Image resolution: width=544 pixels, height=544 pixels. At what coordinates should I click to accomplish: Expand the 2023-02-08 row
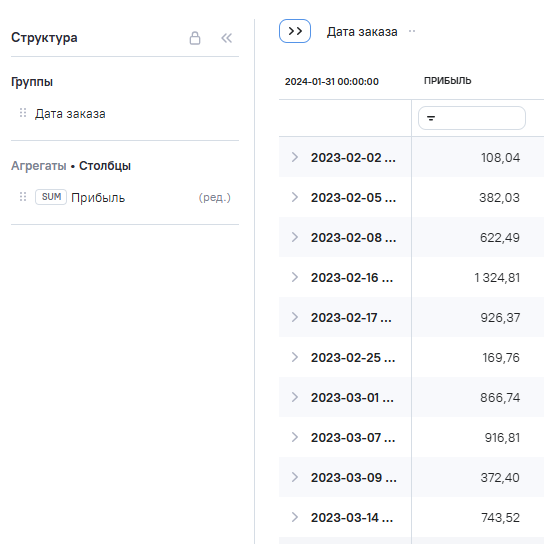coord(295,237)
